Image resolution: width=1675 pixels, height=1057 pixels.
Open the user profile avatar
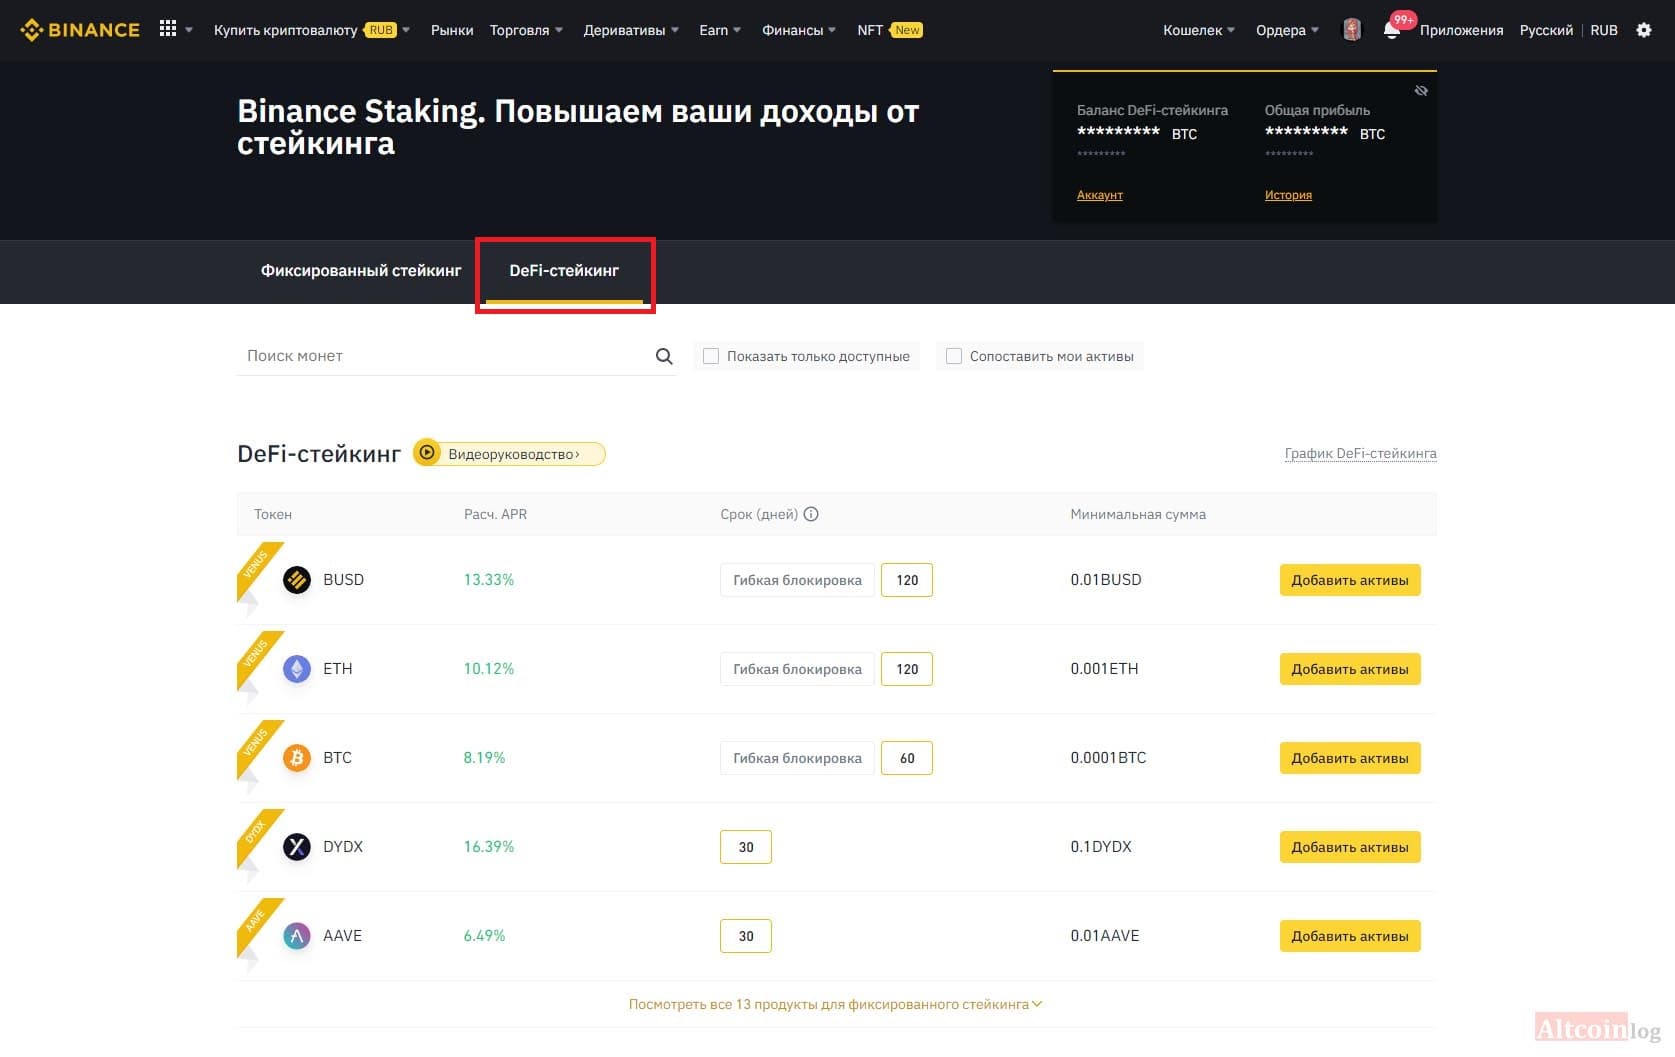pos(1352,30)
